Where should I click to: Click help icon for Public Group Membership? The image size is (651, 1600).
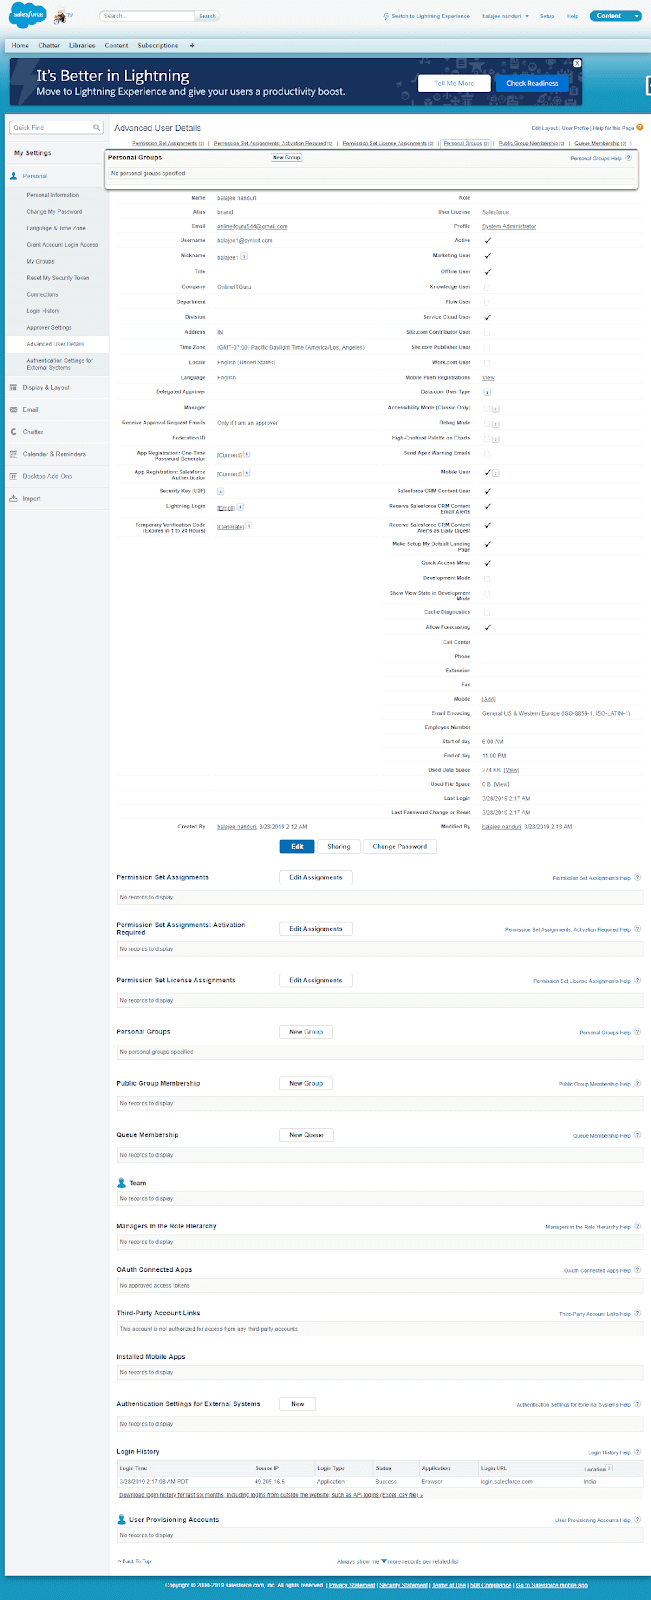tap(638, 1084)
